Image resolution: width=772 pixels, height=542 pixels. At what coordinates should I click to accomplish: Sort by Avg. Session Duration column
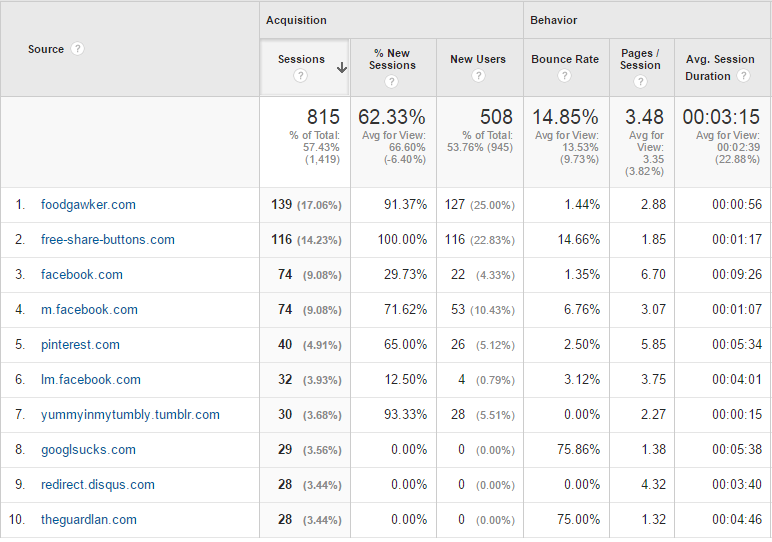pyautogui.click(x=720, y=67)
